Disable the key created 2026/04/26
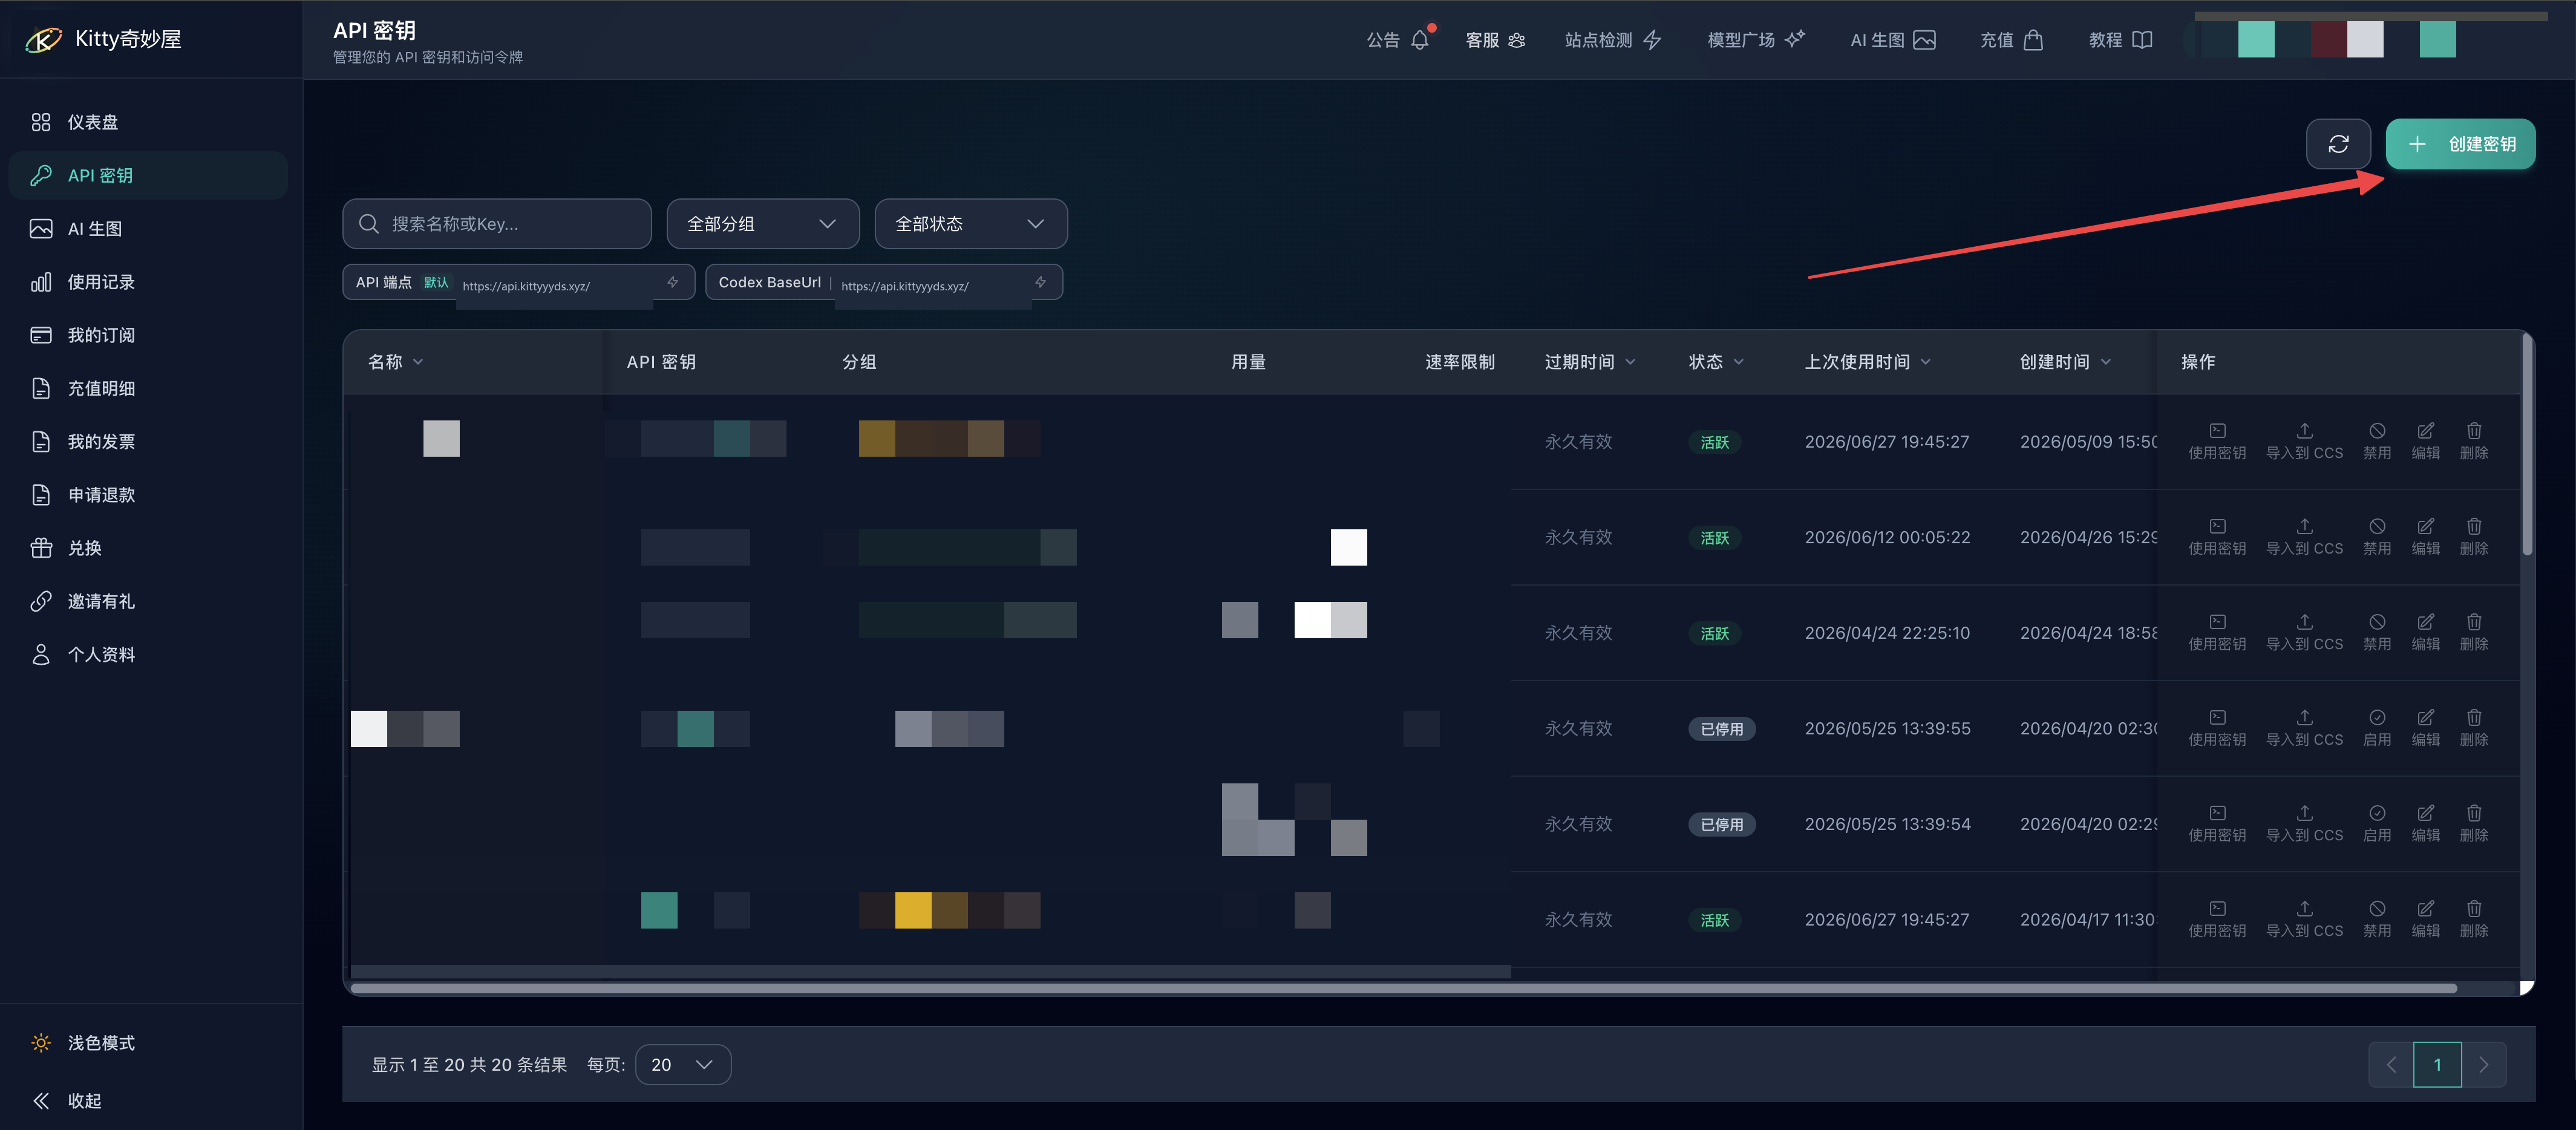This screenshot has height=1130, width=2576. click(x=2377, y=537)
